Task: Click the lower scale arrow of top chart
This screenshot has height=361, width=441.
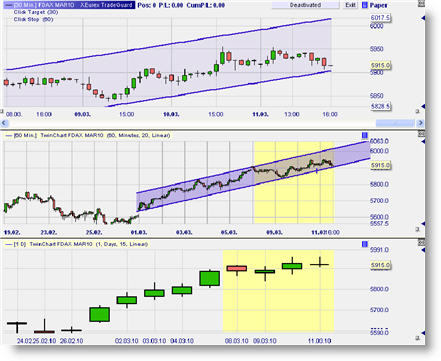Action: tap(423, 106)
